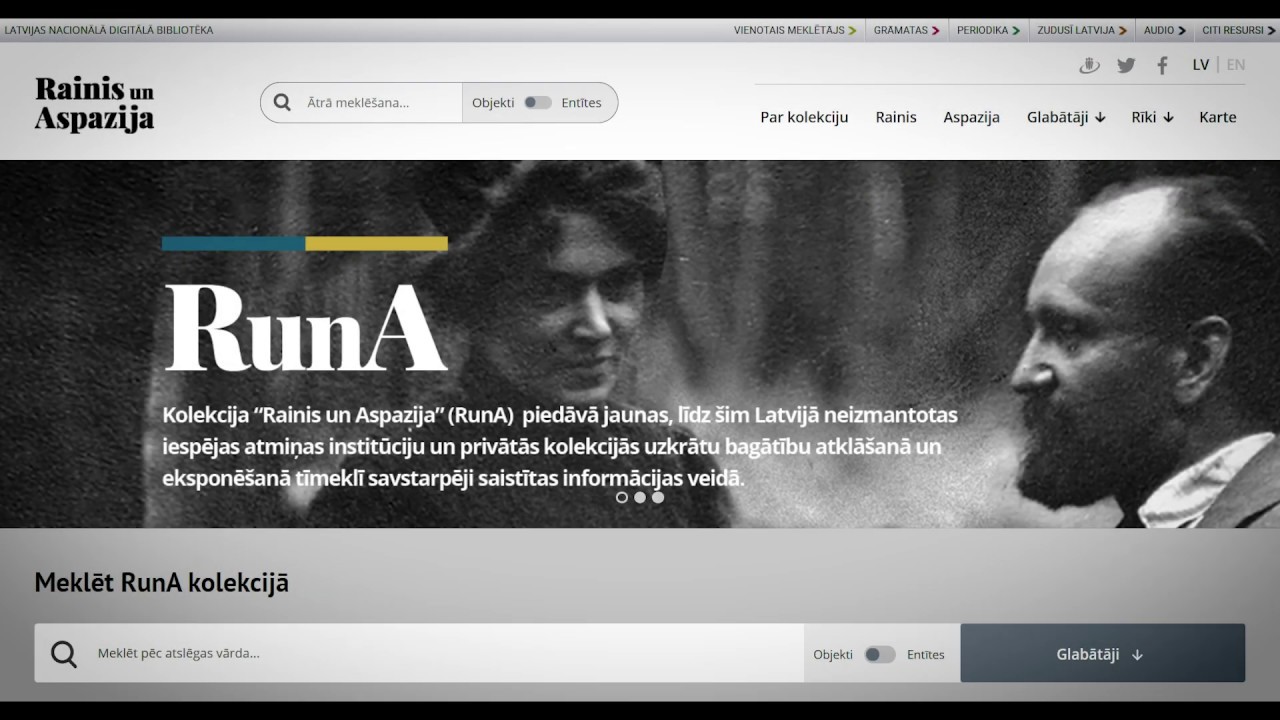1280x720 pixels.
Task: Click Objekti label in collection search
Action: tap(833, 654)
